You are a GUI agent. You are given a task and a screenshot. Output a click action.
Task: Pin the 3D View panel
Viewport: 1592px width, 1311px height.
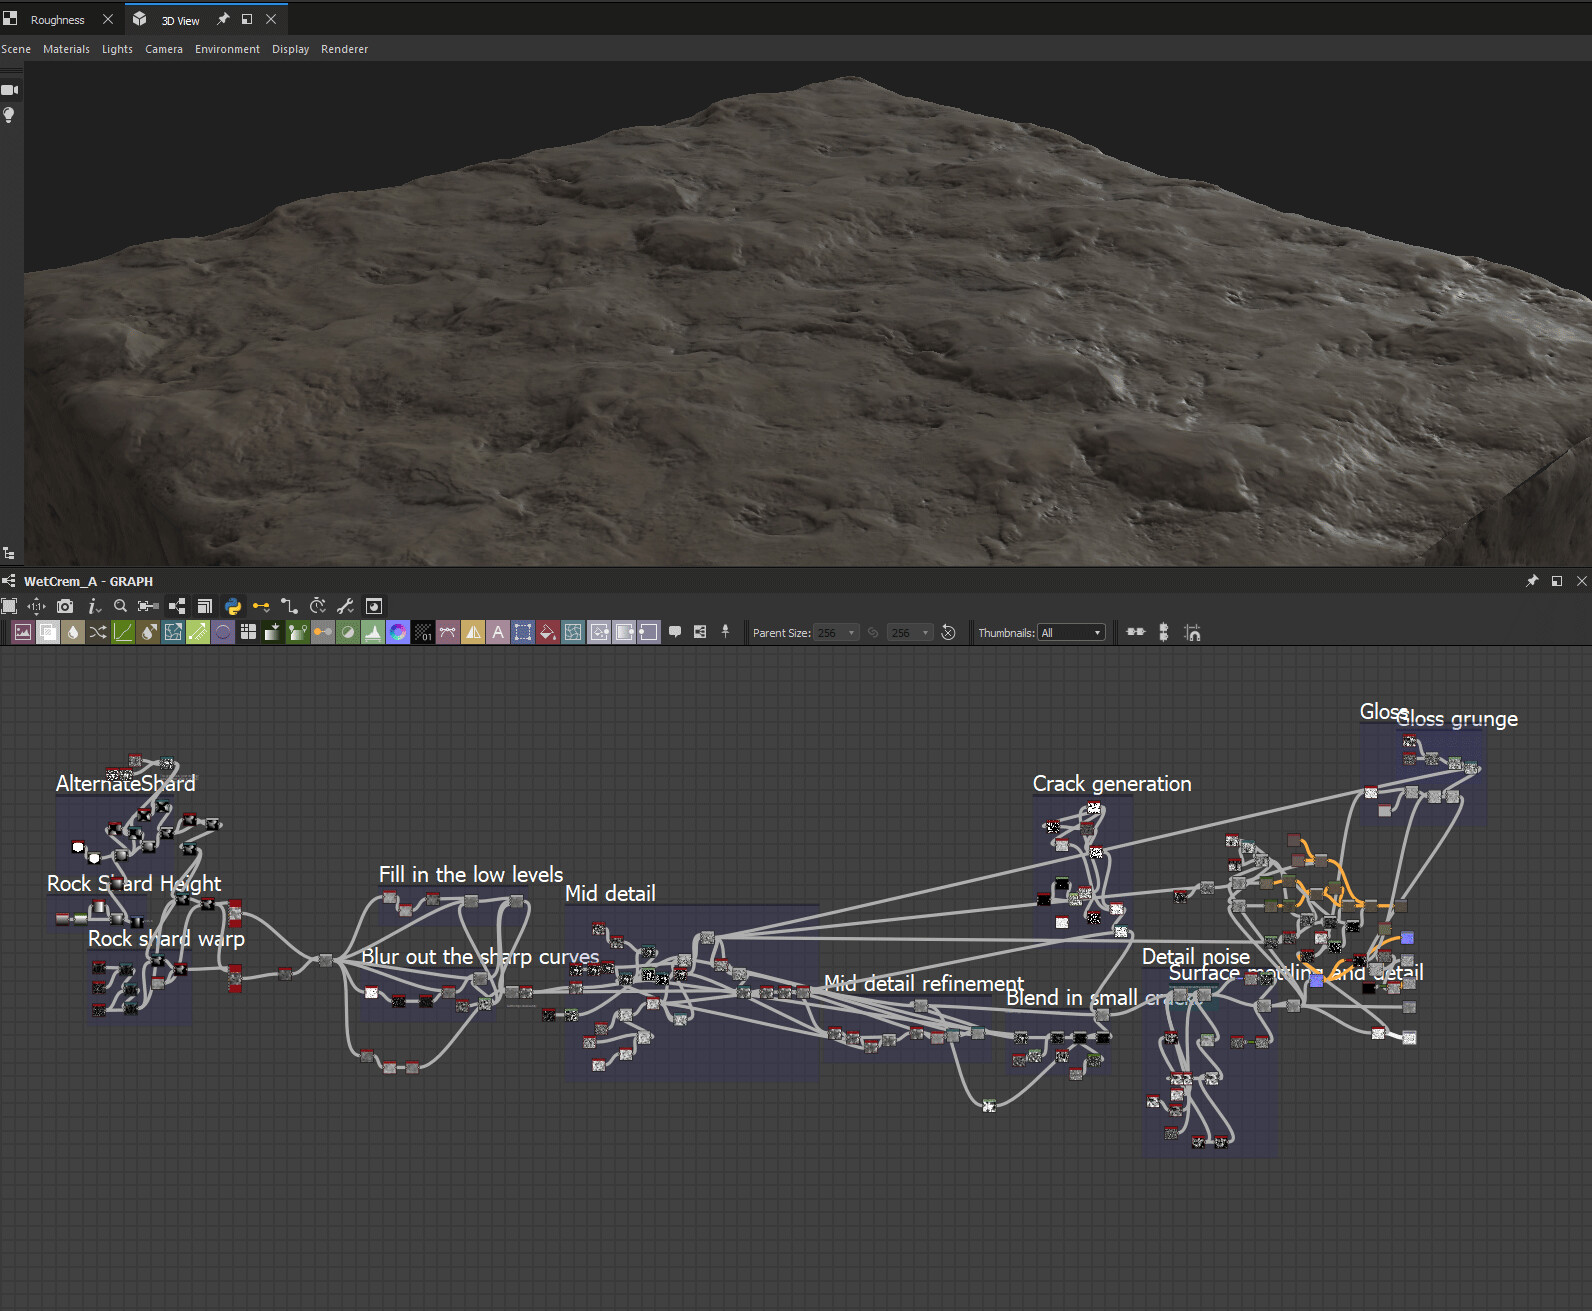coord(223,19)
